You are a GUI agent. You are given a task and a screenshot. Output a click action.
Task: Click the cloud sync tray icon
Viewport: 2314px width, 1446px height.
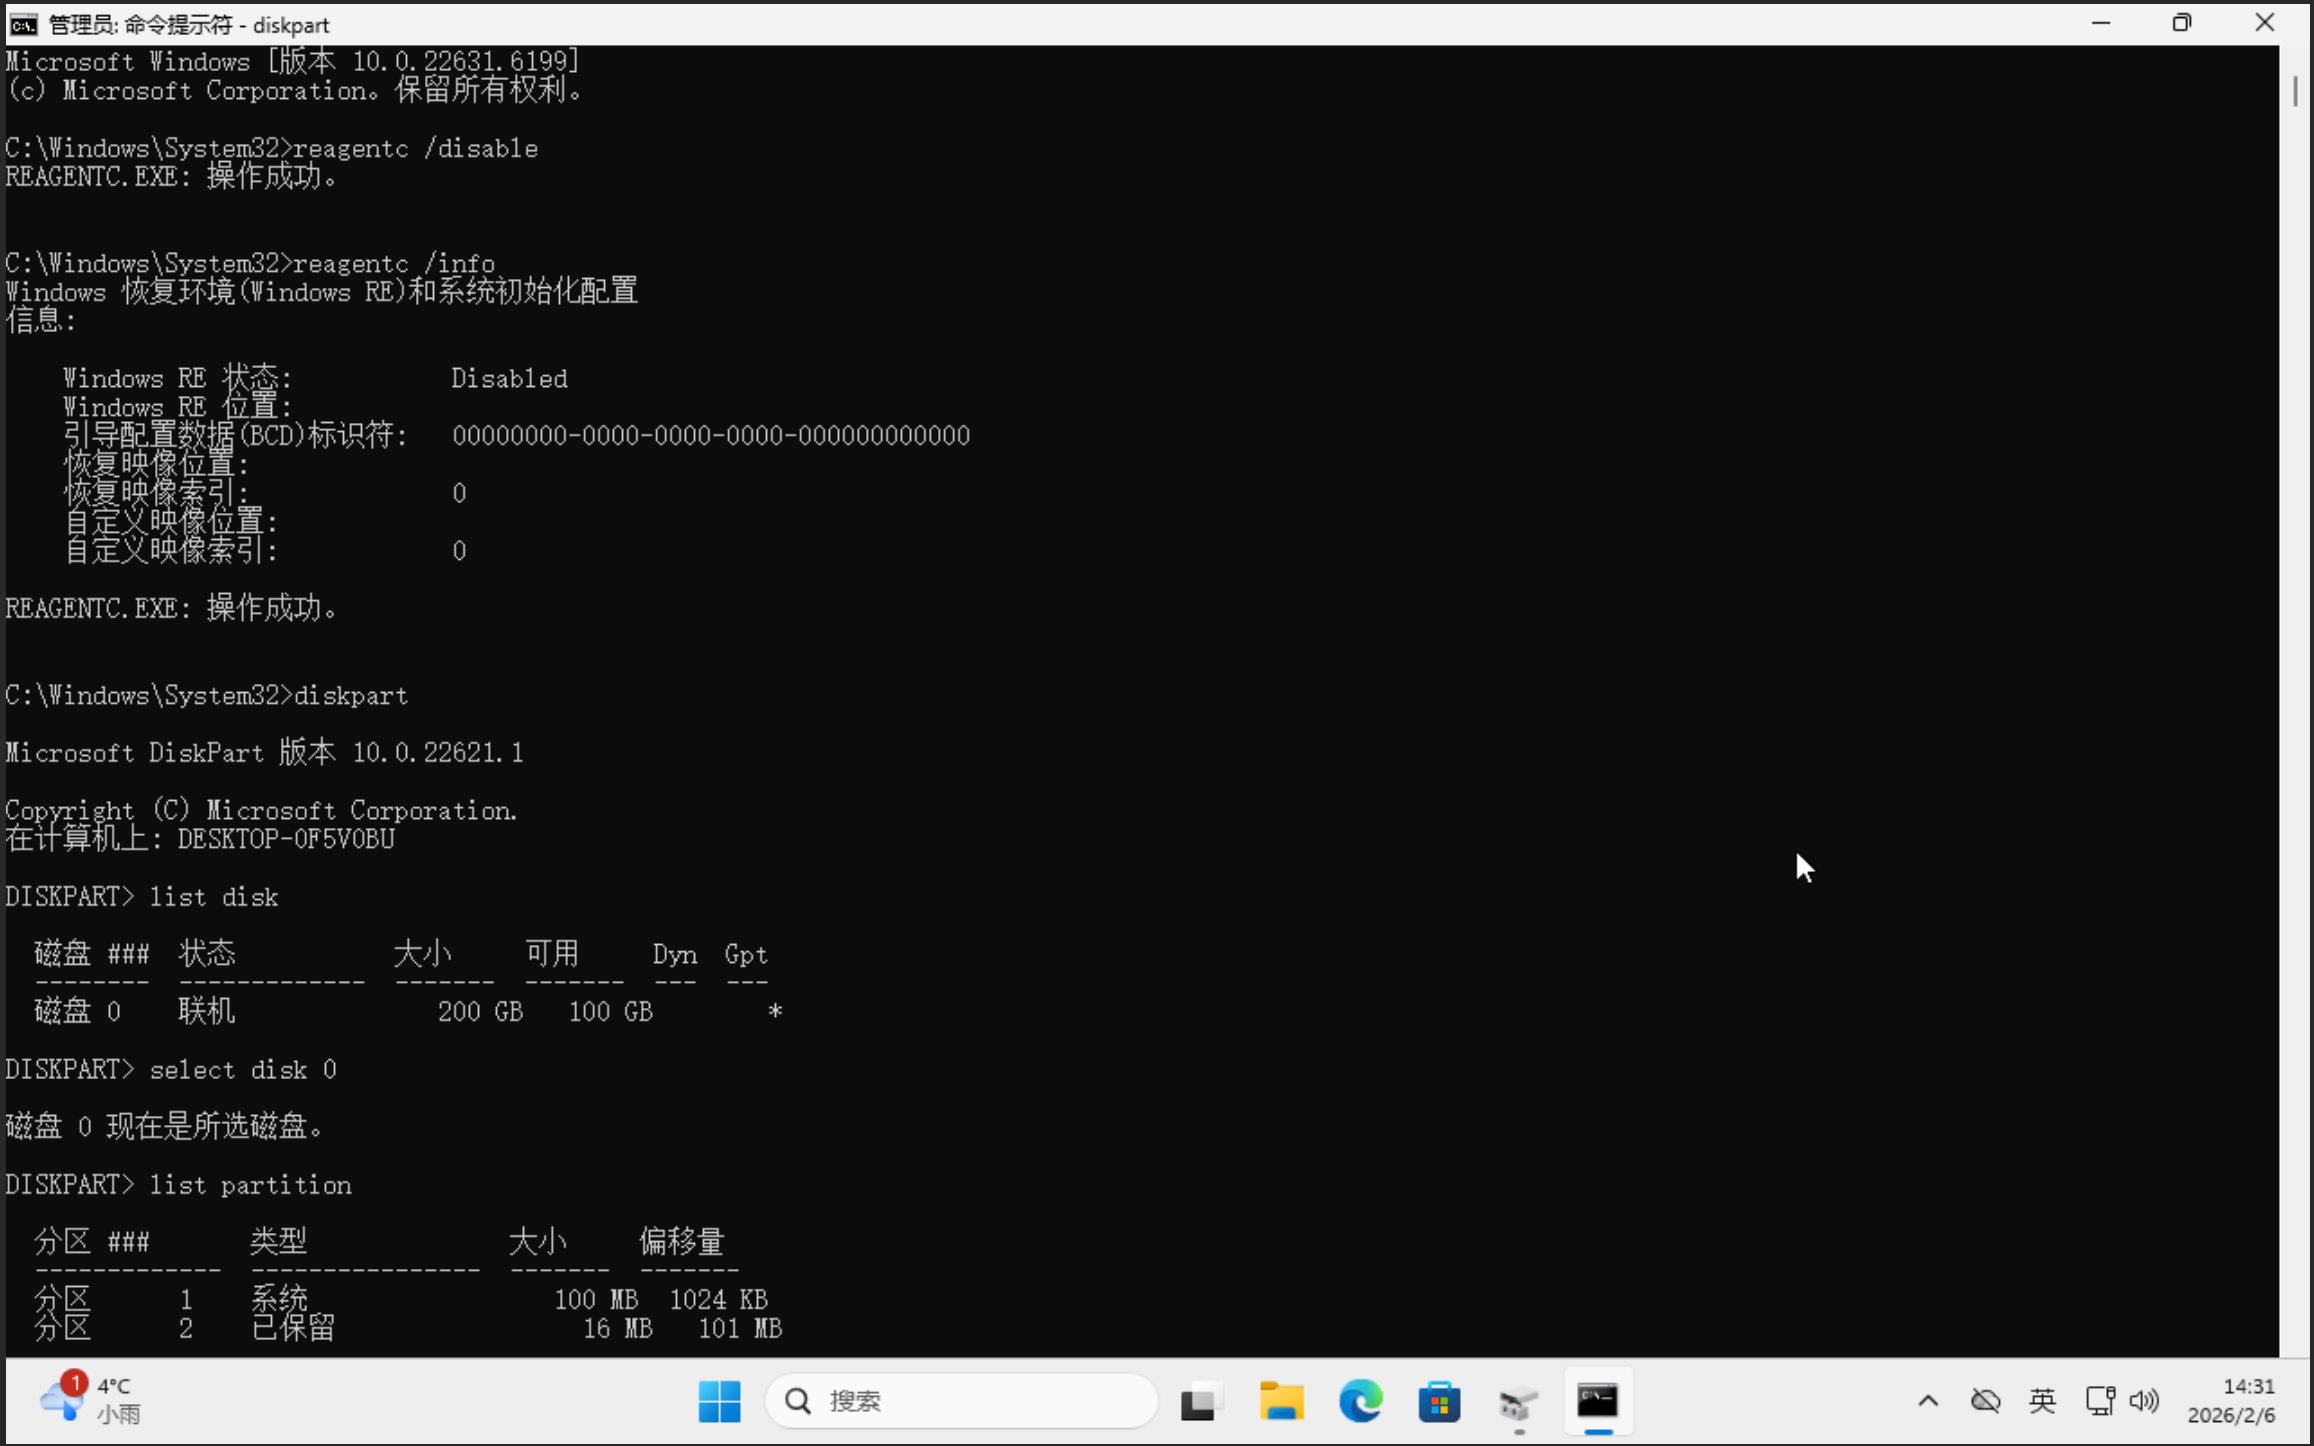click(x=1985, y=1401)
